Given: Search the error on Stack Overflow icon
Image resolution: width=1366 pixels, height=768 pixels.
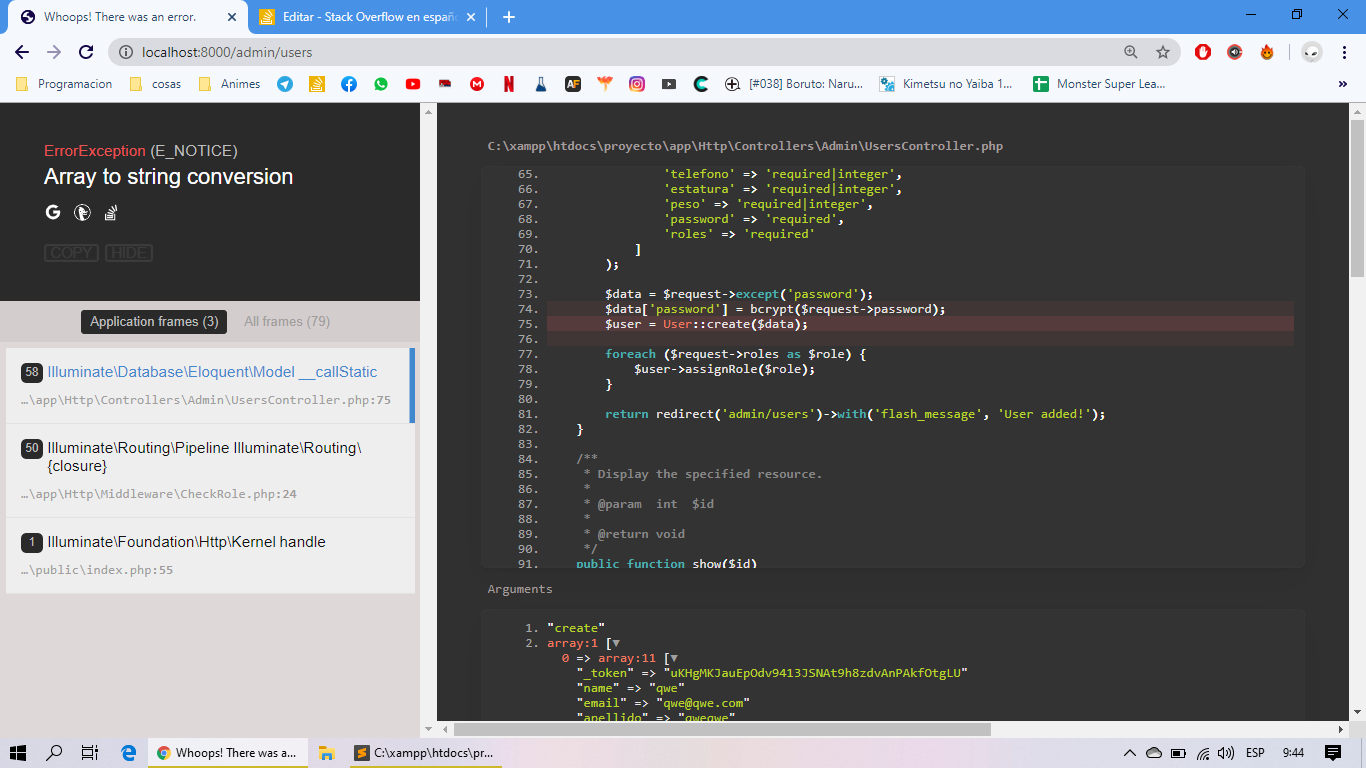Looking at the screenshot, I should click(x=112, y=212).
